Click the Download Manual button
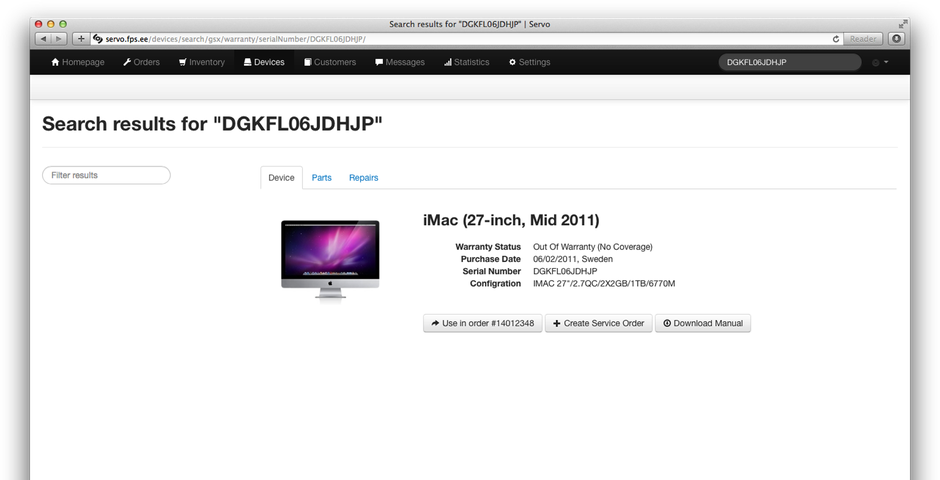Screen dimensions: 940x480 point(703,323)
